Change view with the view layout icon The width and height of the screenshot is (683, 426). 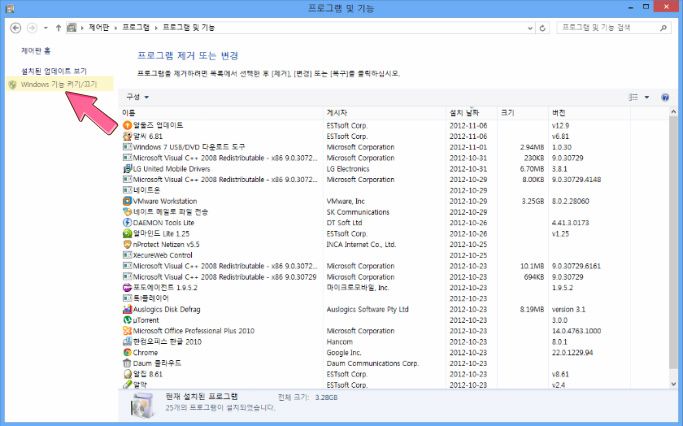634,97
